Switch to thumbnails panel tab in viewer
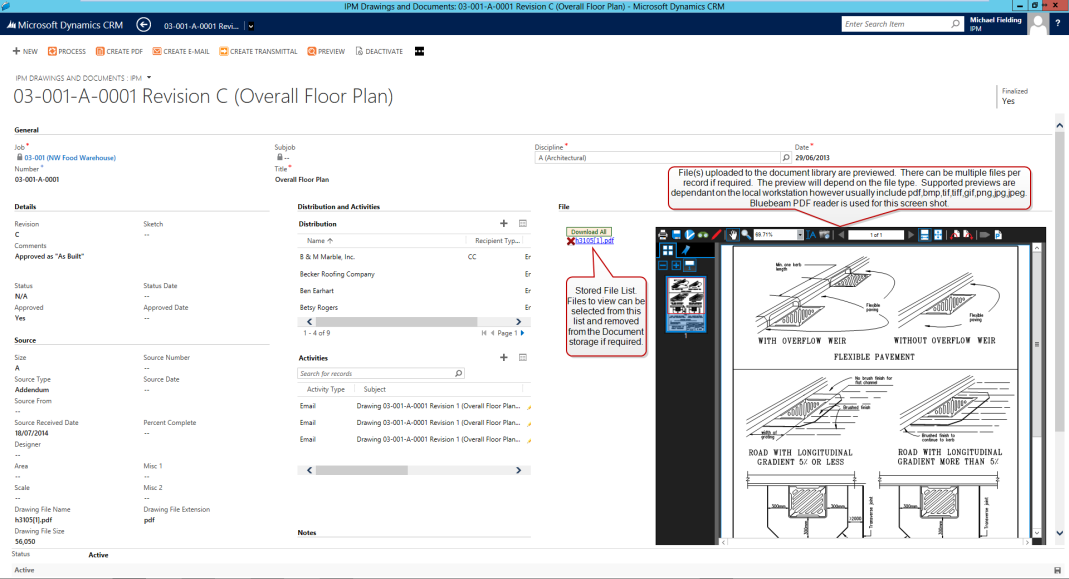 coord(667,250)
